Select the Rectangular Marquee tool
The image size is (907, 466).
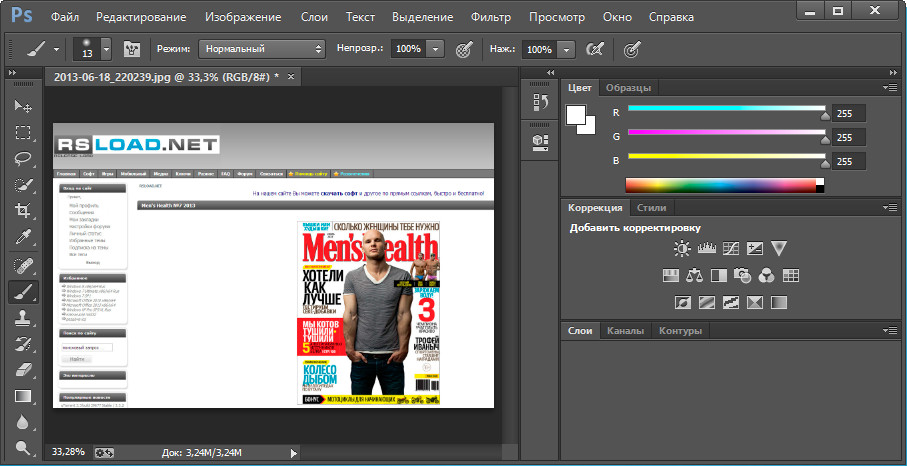pos(23,132)
